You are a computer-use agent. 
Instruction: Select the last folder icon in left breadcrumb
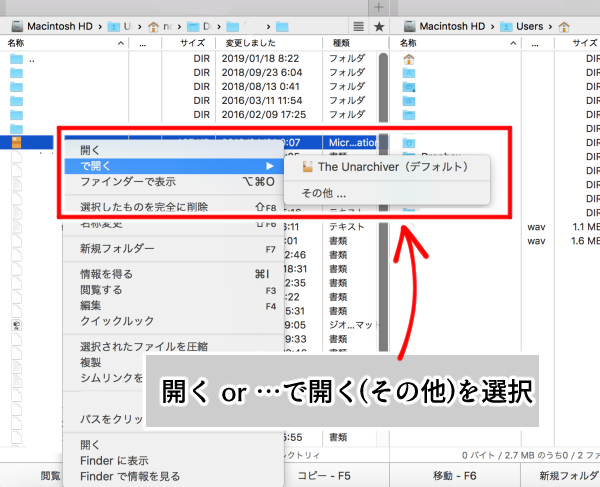282,27
